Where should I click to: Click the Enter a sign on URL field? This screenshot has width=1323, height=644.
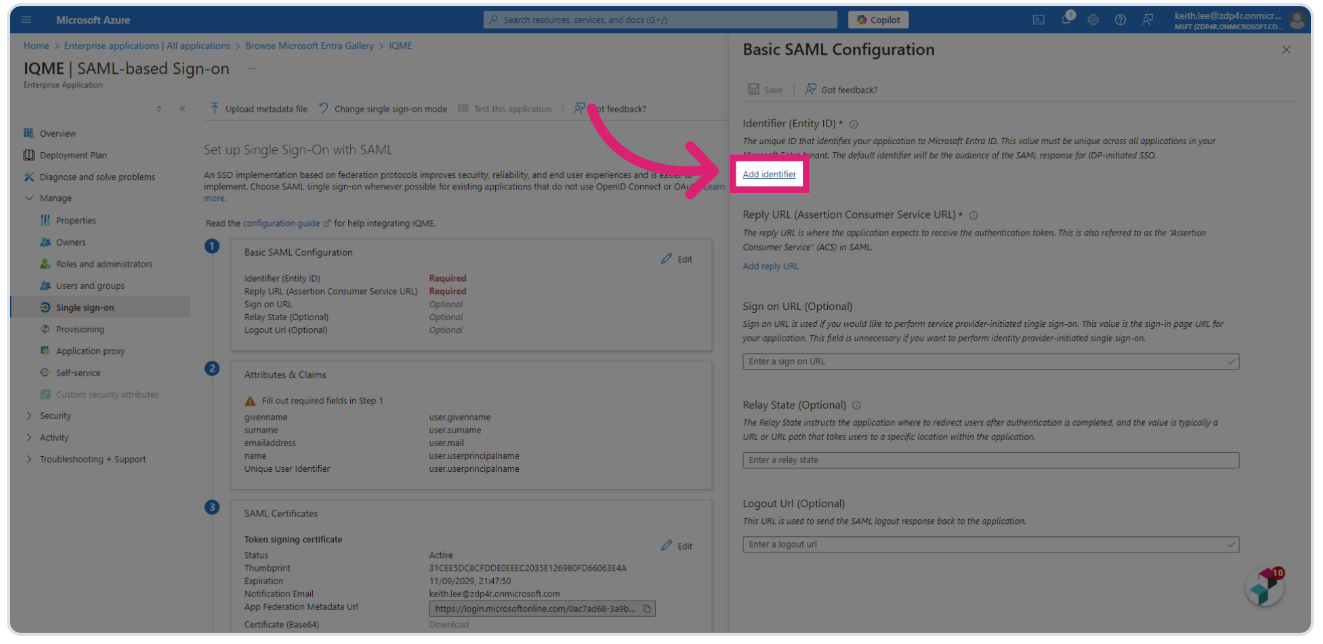pyautogui.click(x=990, y=362)
